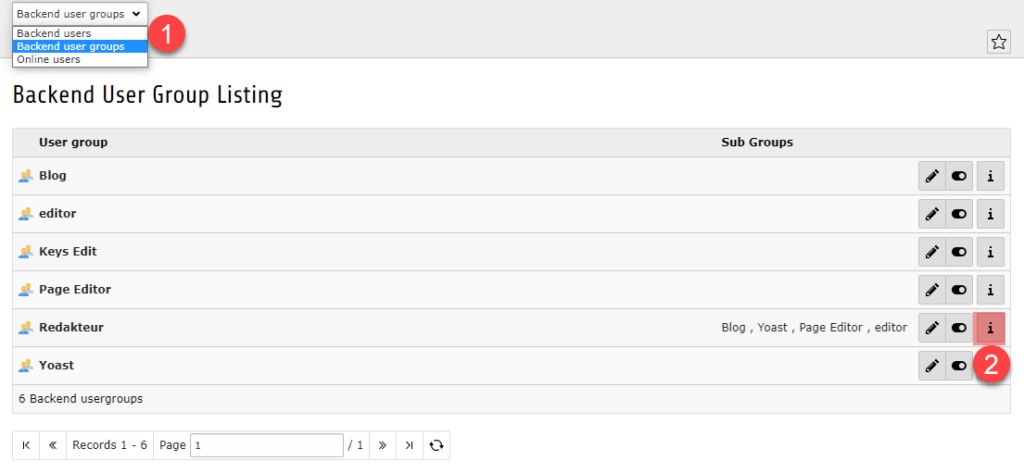Select Backend users from dropdown list
The height and width of the screenshot is (474, 1024).
(x=54, y=33)
